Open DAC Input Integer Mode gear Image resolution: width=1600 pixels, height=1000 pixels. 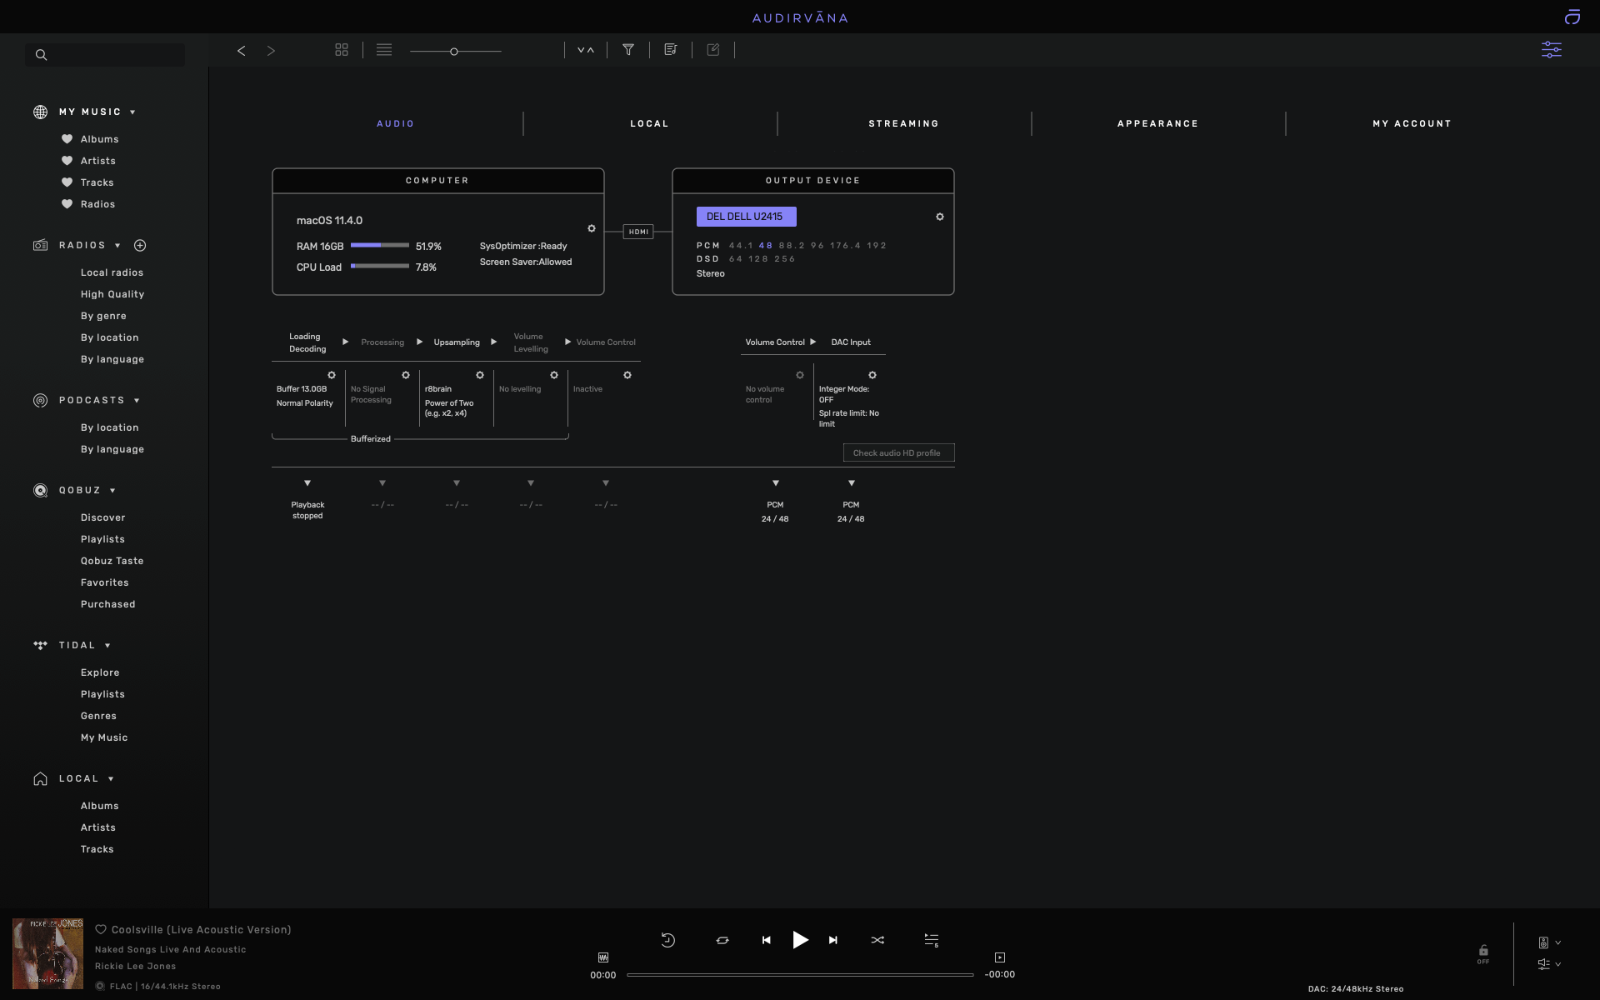point(872,375)
